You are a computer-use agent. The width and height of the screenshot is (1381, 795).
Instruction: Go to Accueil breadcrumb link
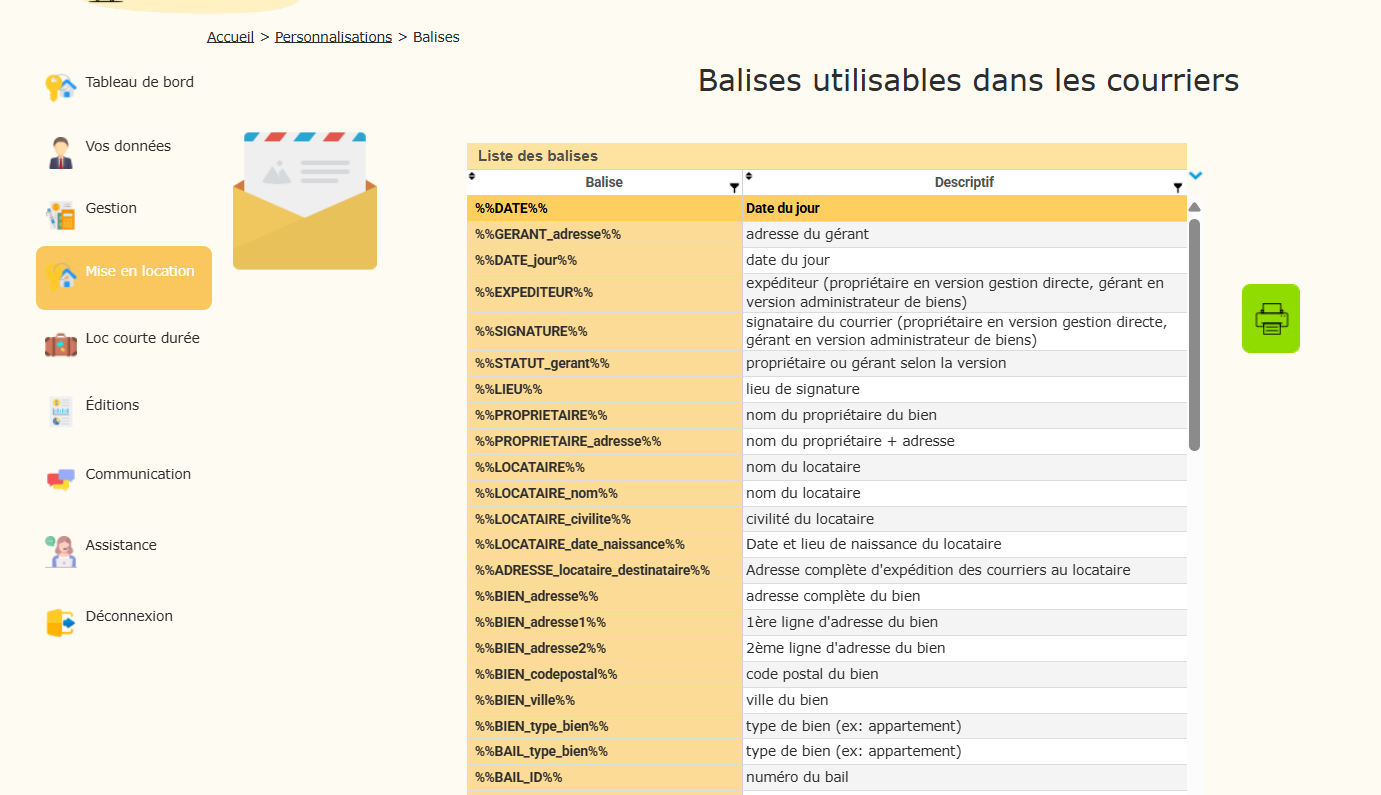[x=231, y=37]
